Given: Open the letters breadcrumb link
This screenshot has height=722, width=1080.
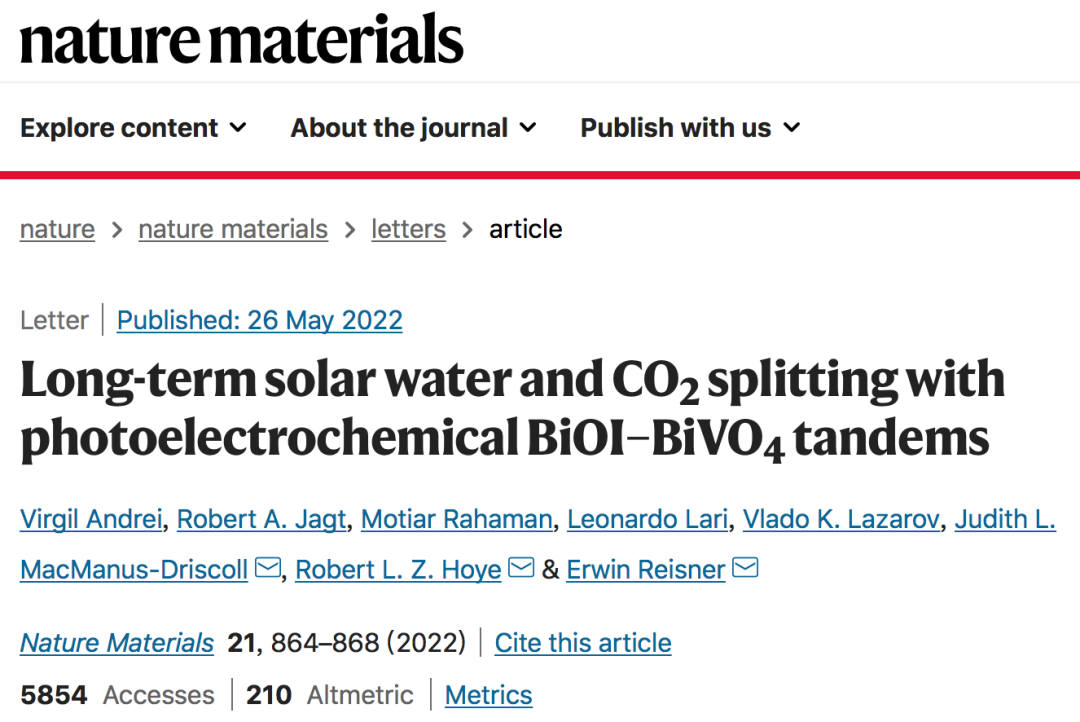Looking at the screenshot, I should click(408, 229).
